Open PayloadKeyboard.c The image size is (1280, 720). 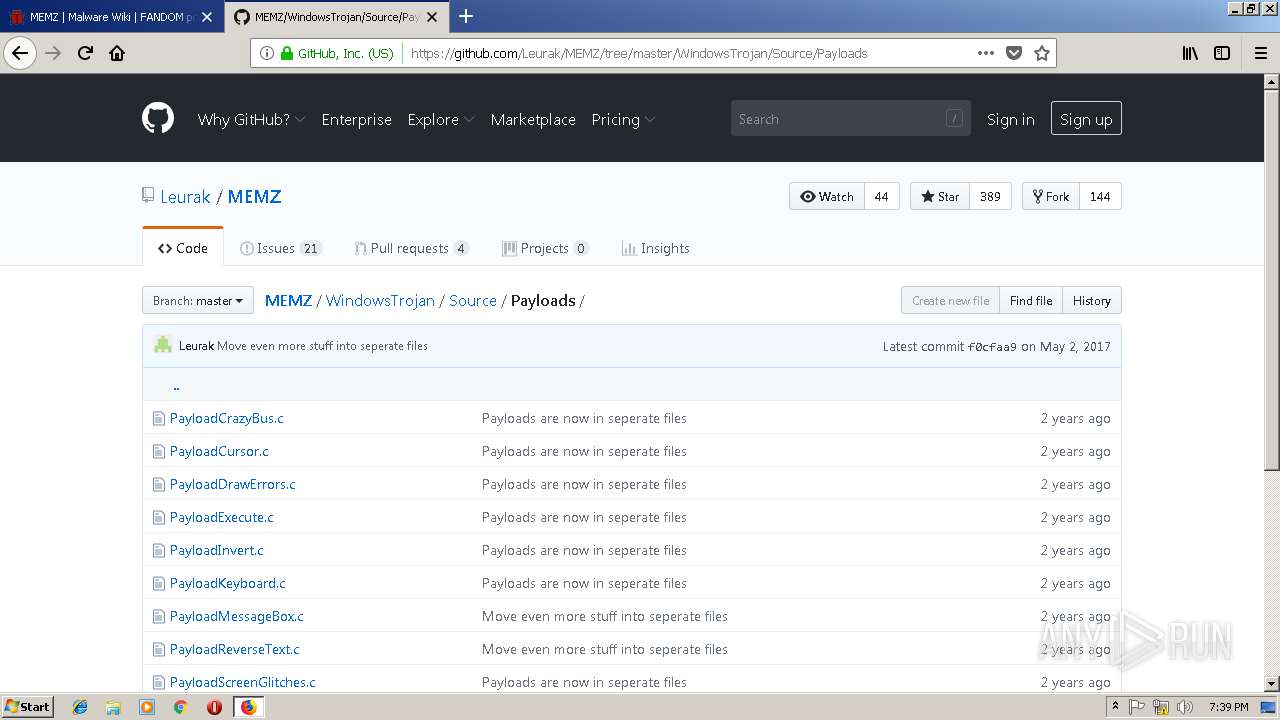coord(228,583)
